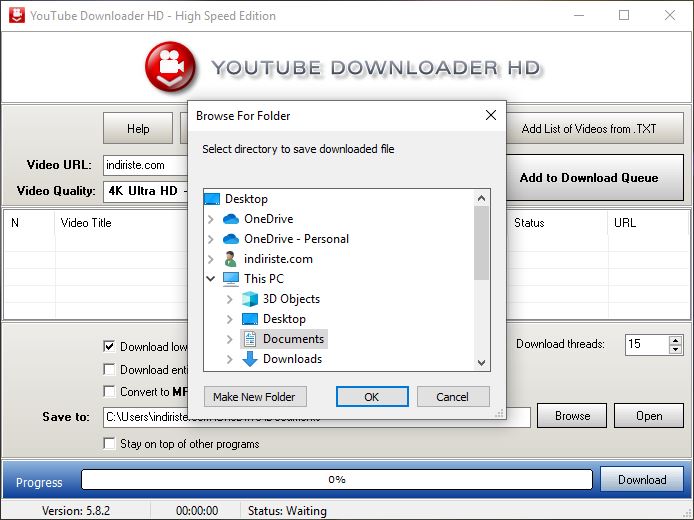Image resolution: width=694 pixels, height=520 pixels.
Task: Click the indiriste.com user icon
Action: [x=230, y=259]
